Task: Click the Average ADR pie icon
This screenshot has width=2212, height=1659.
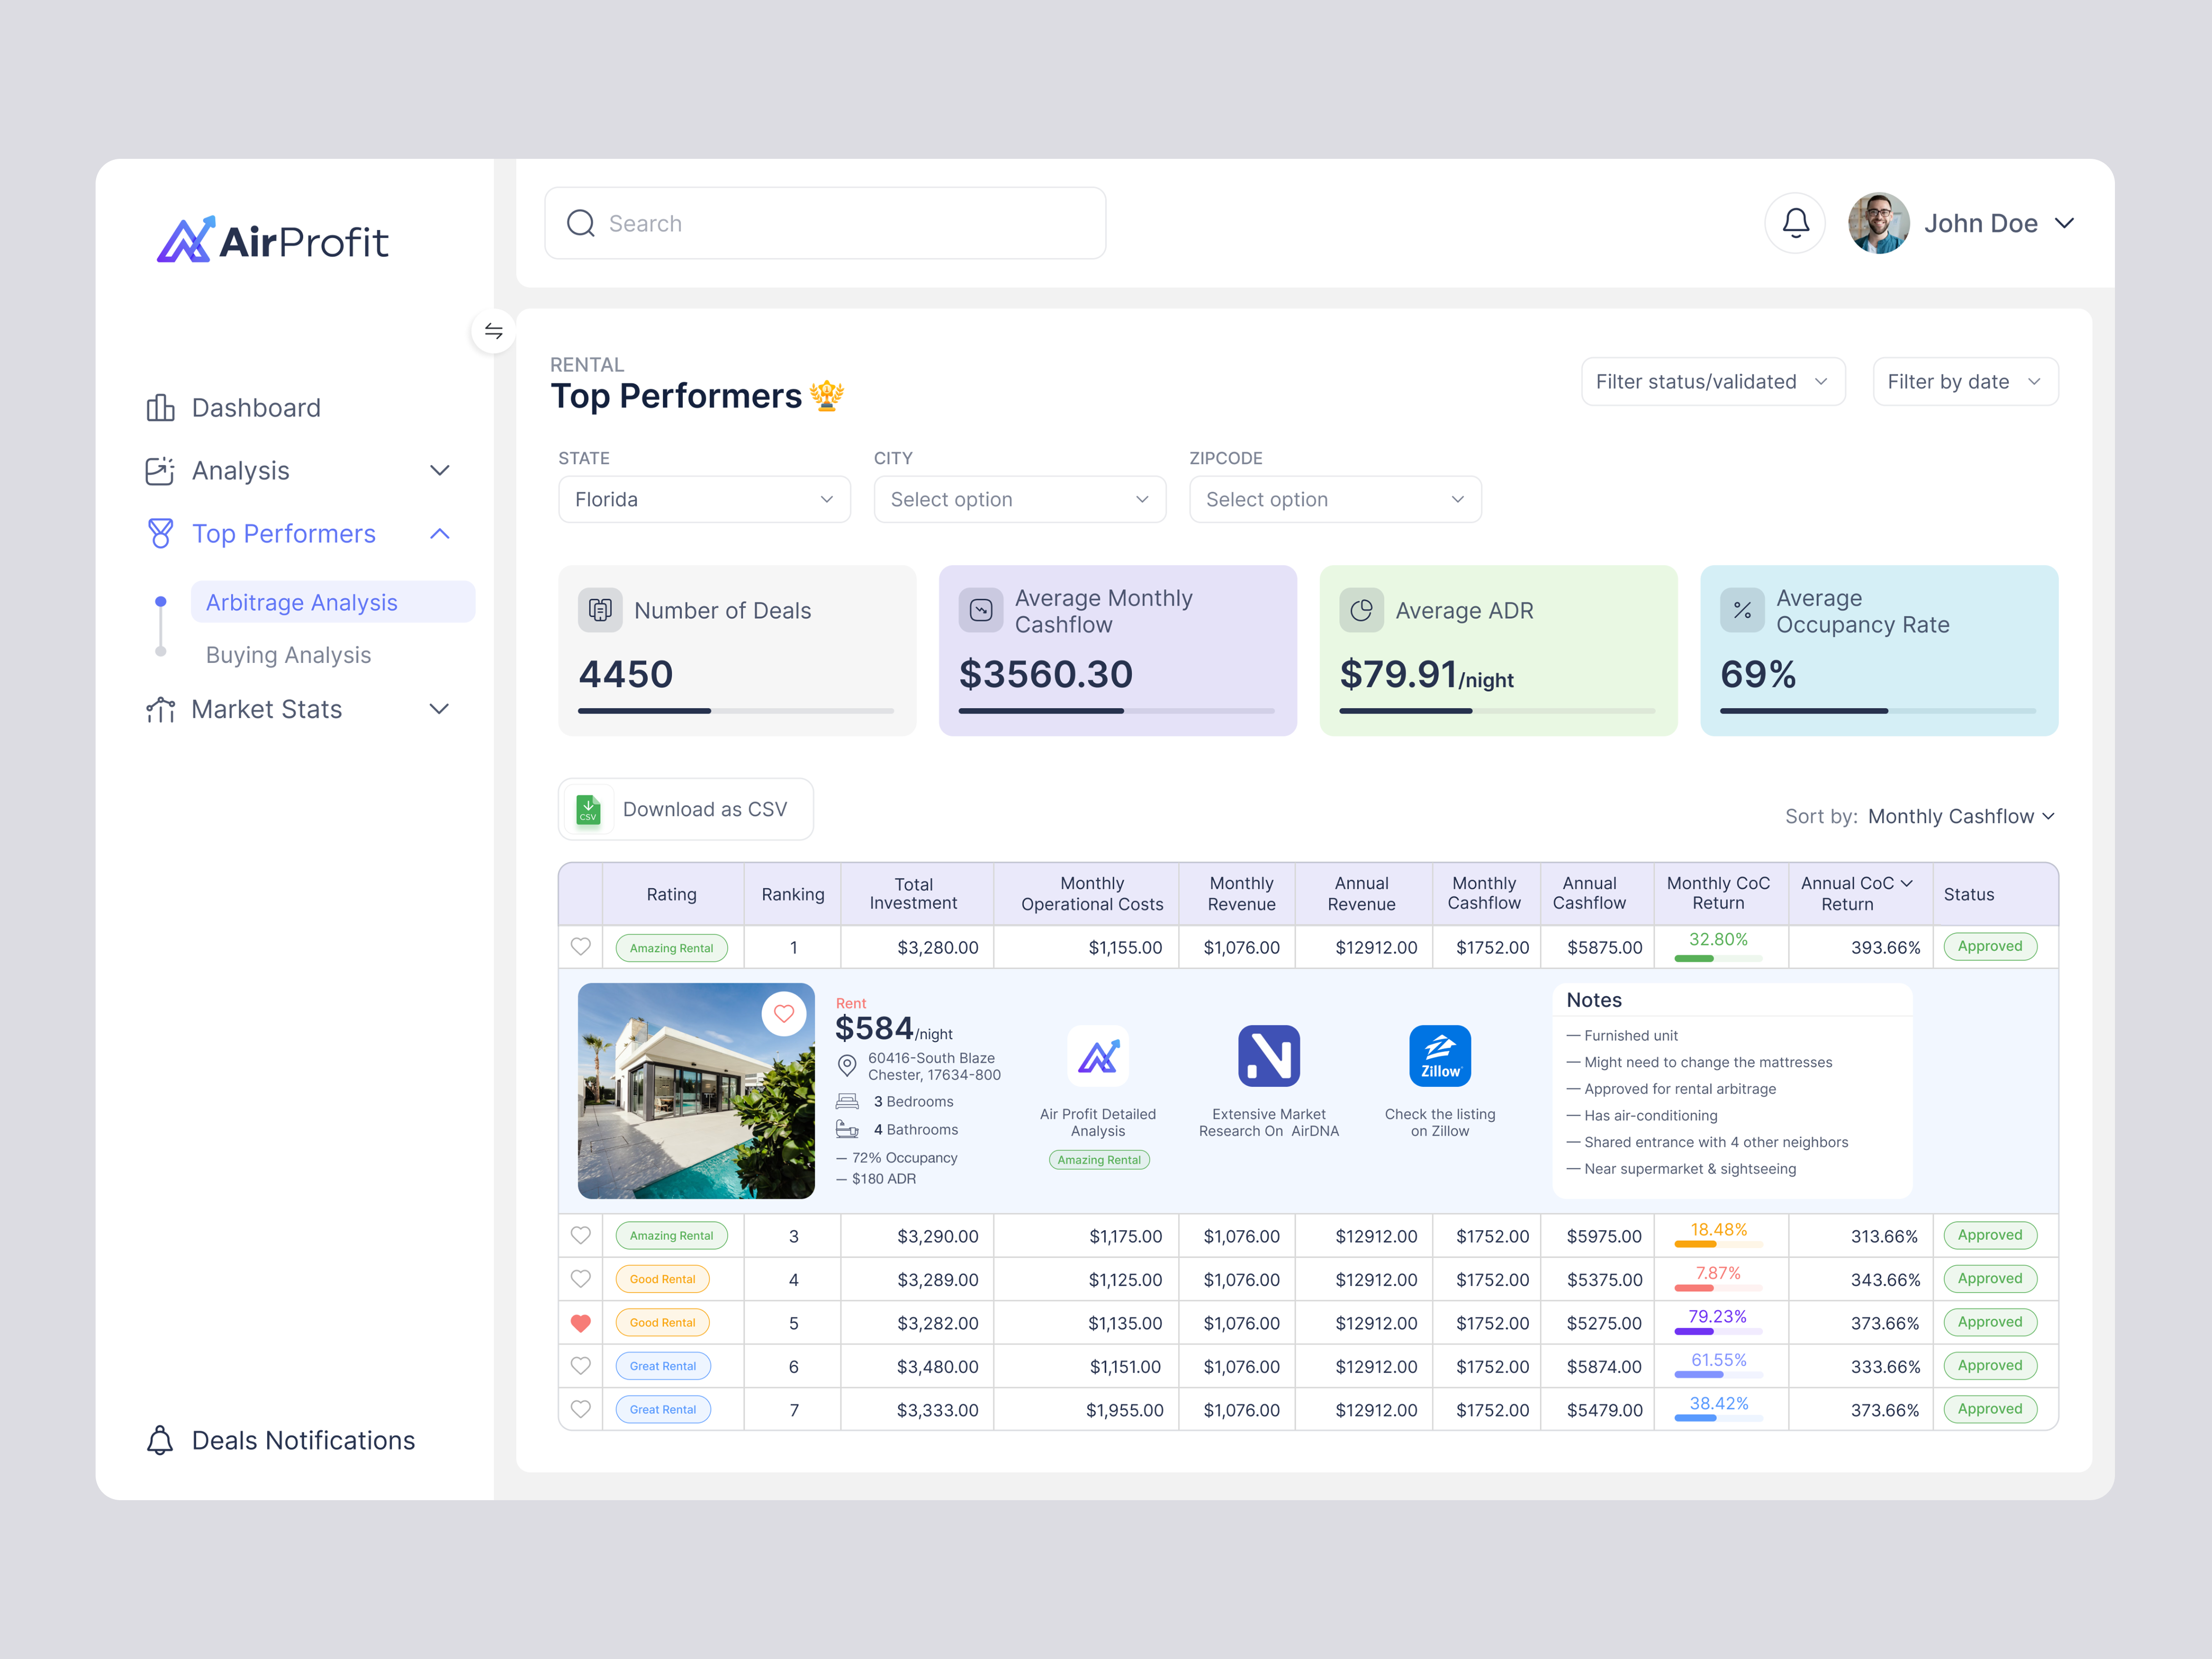Action: [1361, 610]
